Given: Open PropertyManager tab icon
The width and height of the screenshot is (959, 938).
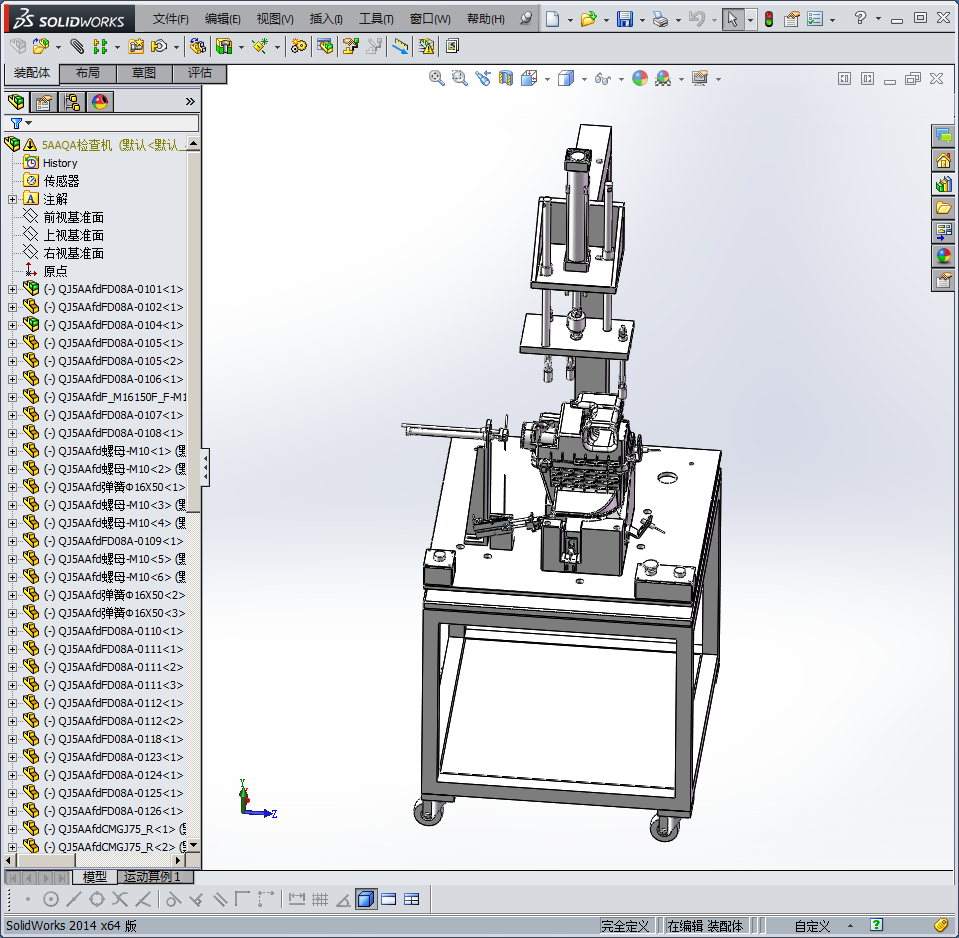Looking at the screenshot, I should pyautogui.click(x=43, y=102).
